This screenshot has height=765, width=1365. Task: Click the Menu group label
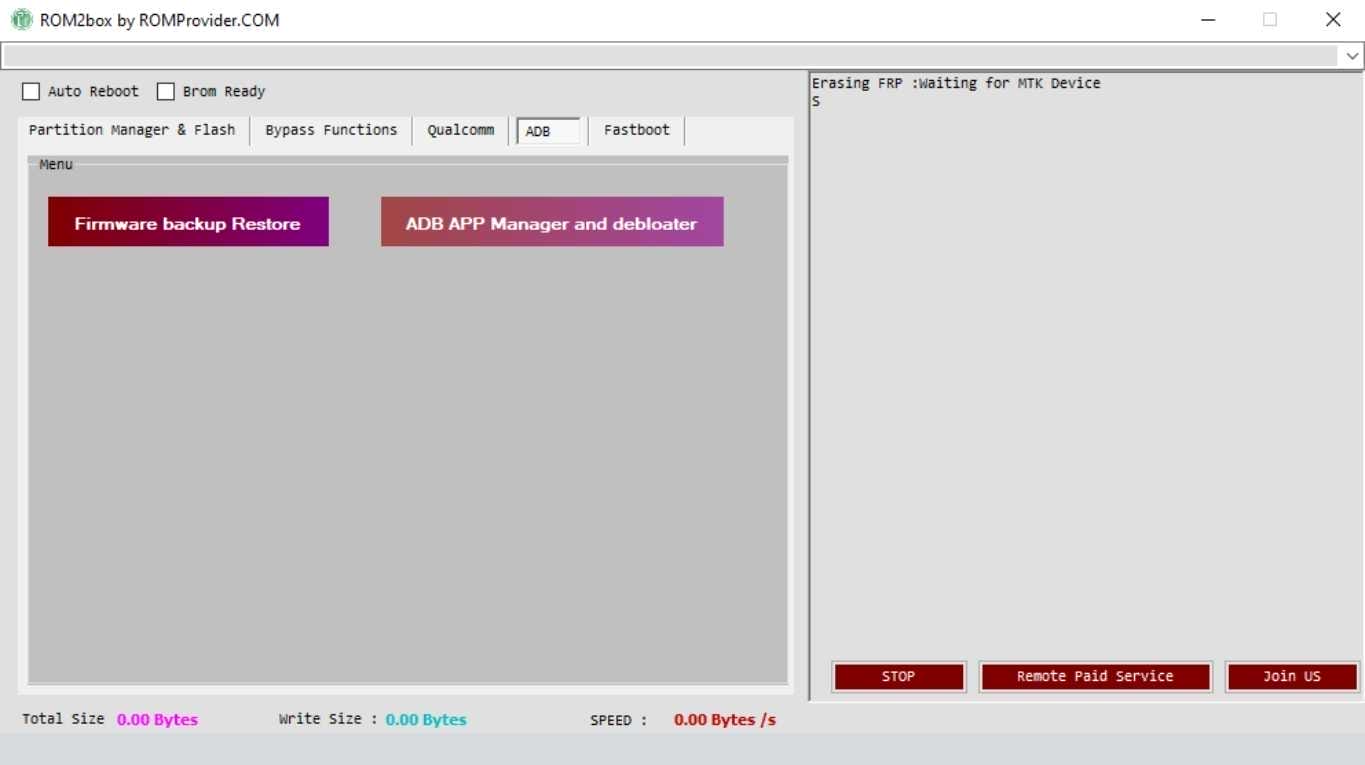[x=56, y=165]
